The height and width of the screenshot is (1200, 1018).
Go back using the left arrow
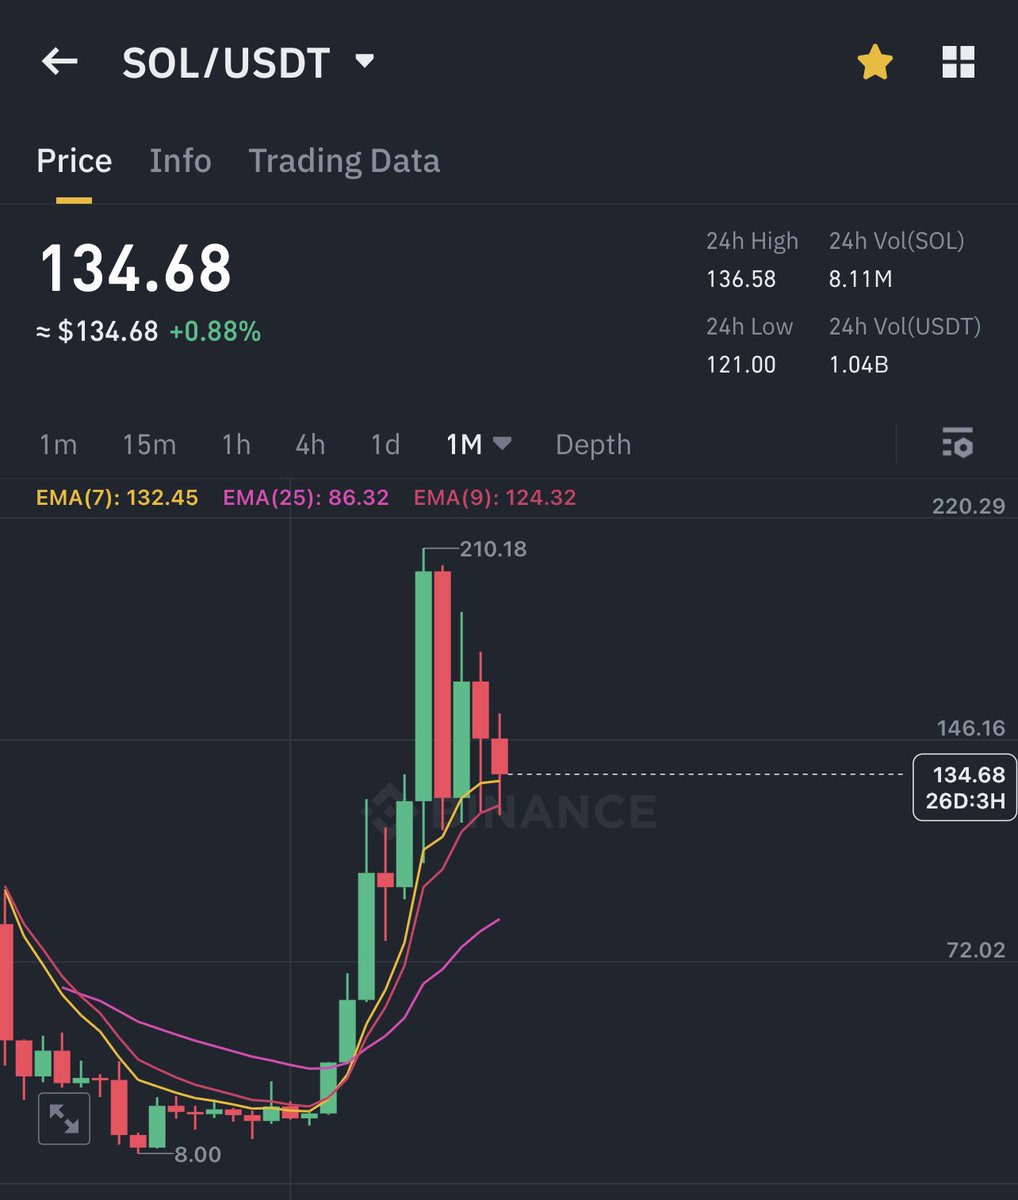coord(59,62)
